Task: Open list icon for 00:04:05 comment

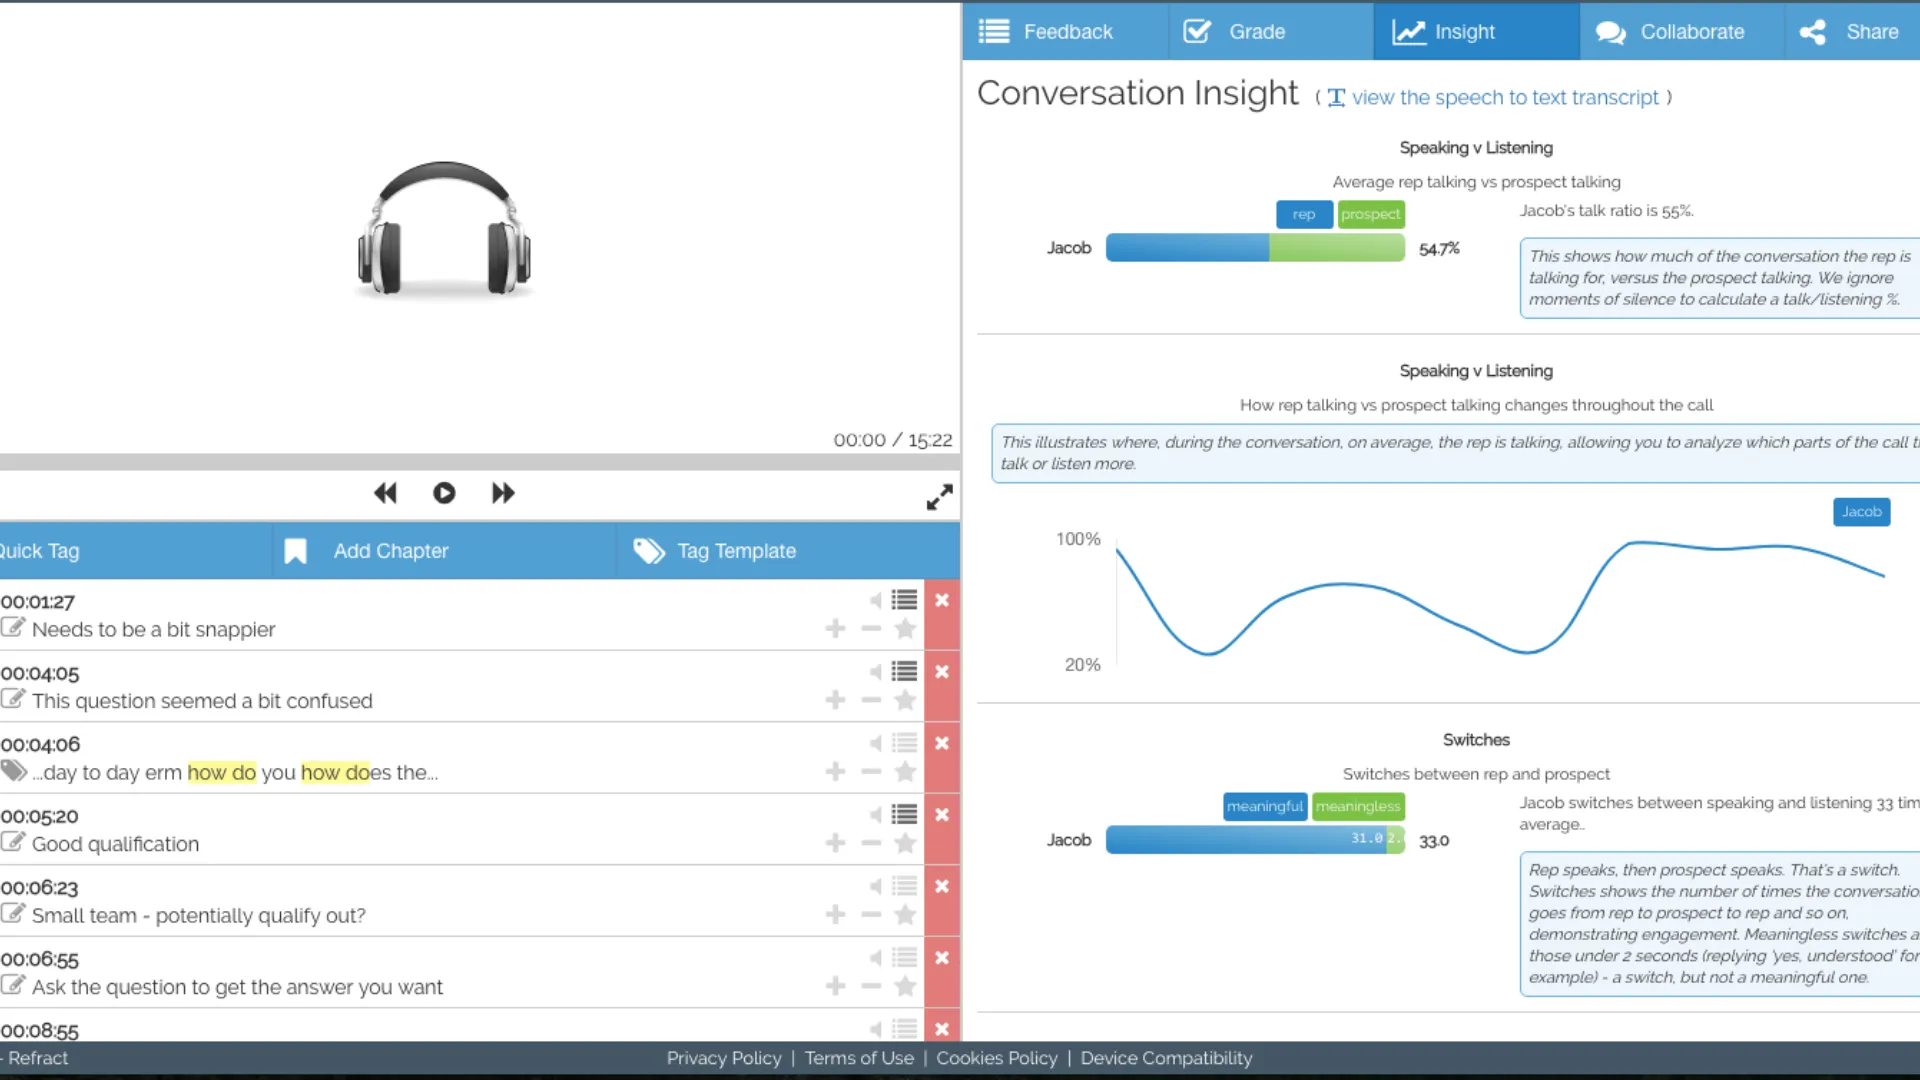Action: [x=904, y=672]
